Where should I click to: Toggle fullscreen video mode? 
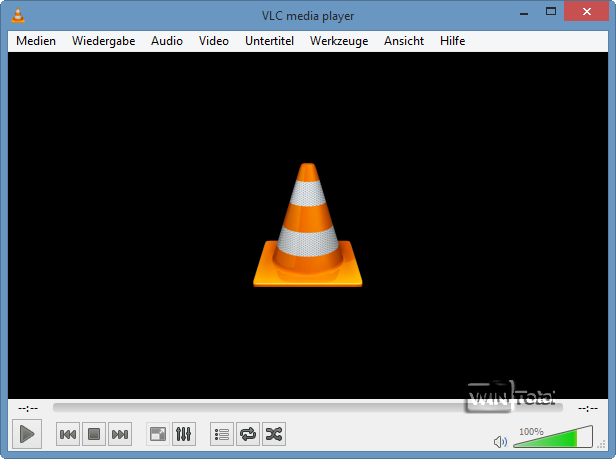[158, 434]
